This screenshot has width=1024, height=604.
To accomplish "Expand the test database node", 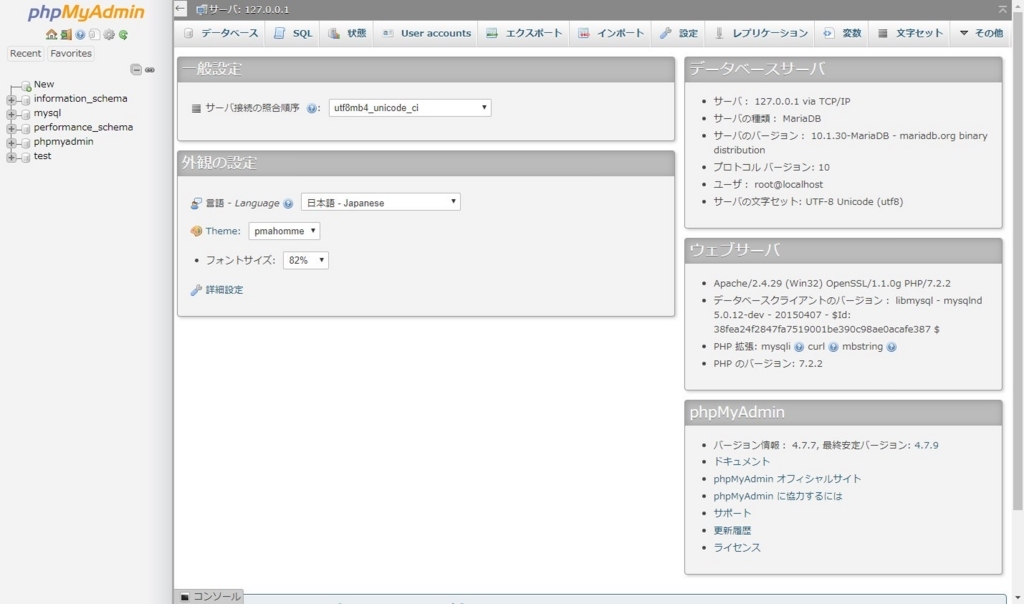I will click(x=11, y=157).
